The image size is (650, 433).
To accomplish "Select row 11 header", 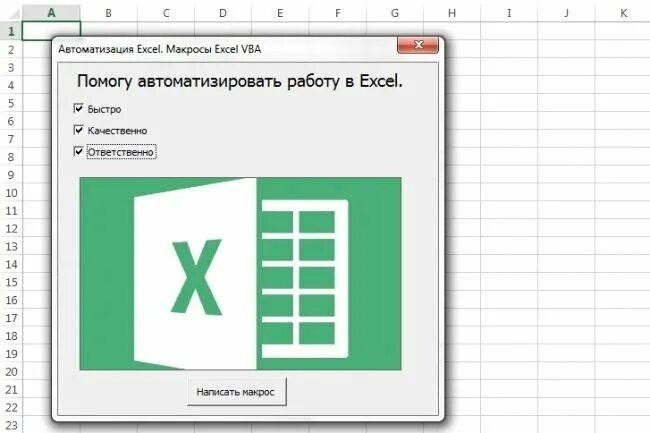I will coord(11,210).
